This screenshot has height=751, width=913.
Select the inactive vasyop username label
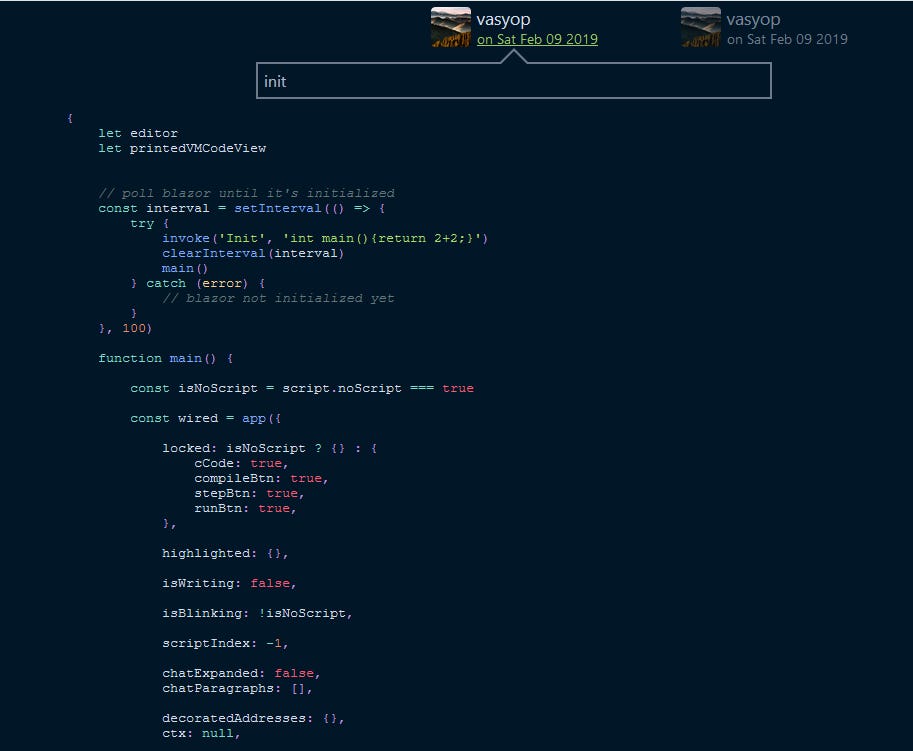pos(753,18)
